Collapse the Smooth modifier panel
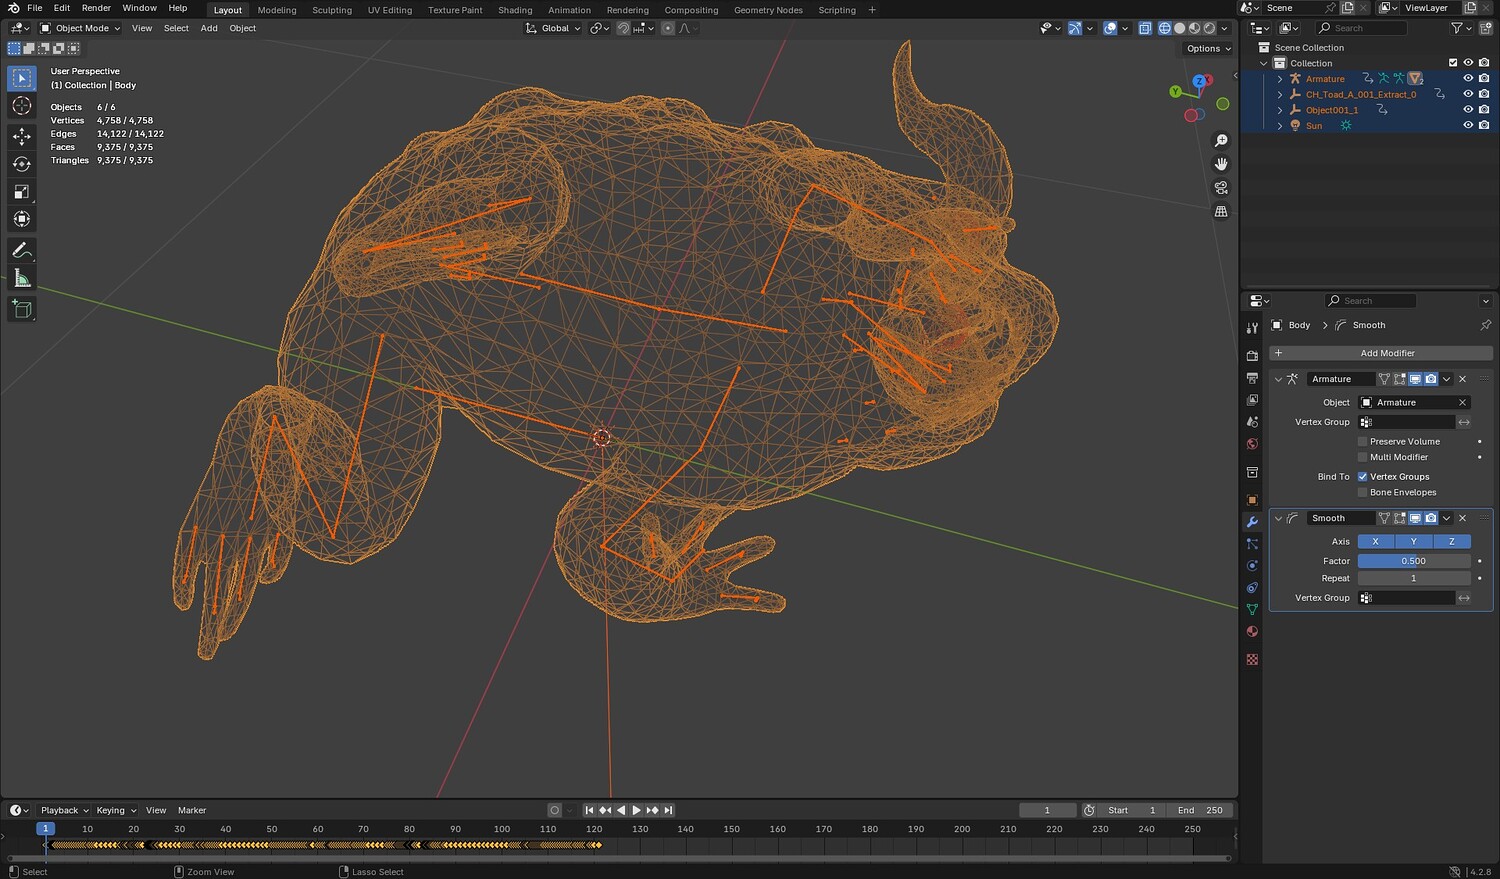The height and width of the screenshot is (879, 1500). click(1278, 518)
